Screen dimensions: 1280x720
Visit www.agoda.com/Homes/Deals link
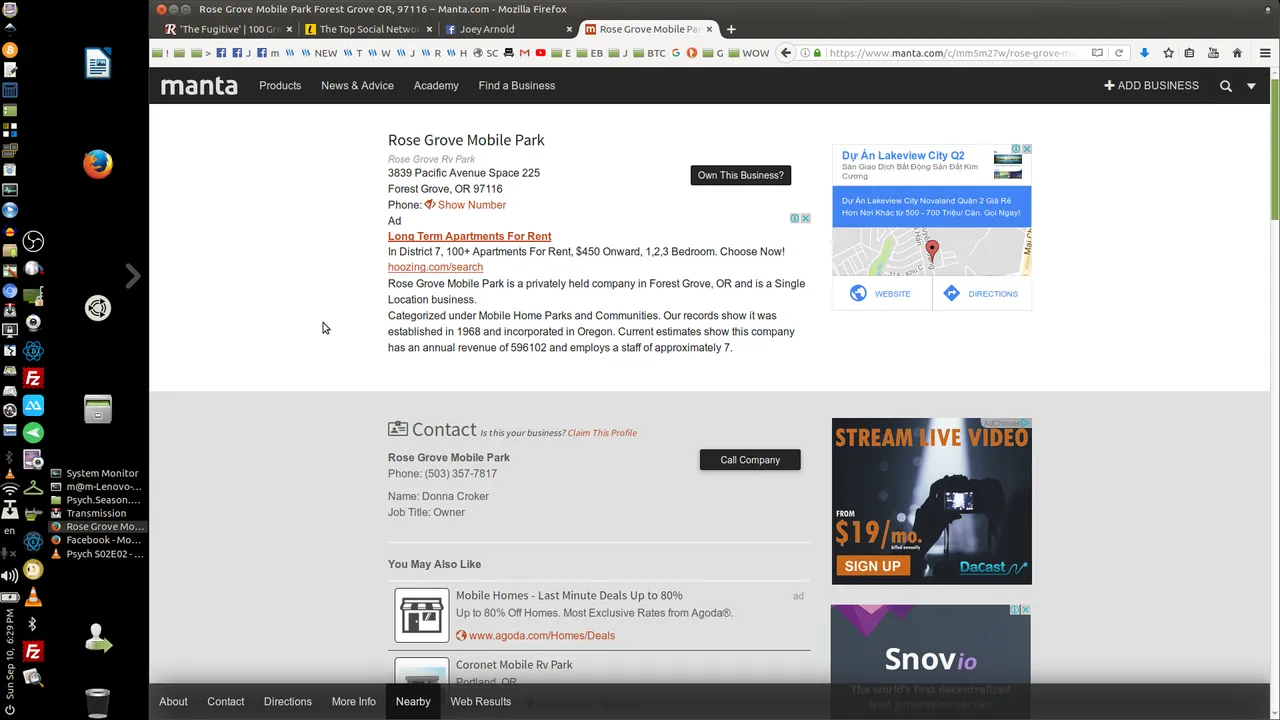tap(541, 636)
